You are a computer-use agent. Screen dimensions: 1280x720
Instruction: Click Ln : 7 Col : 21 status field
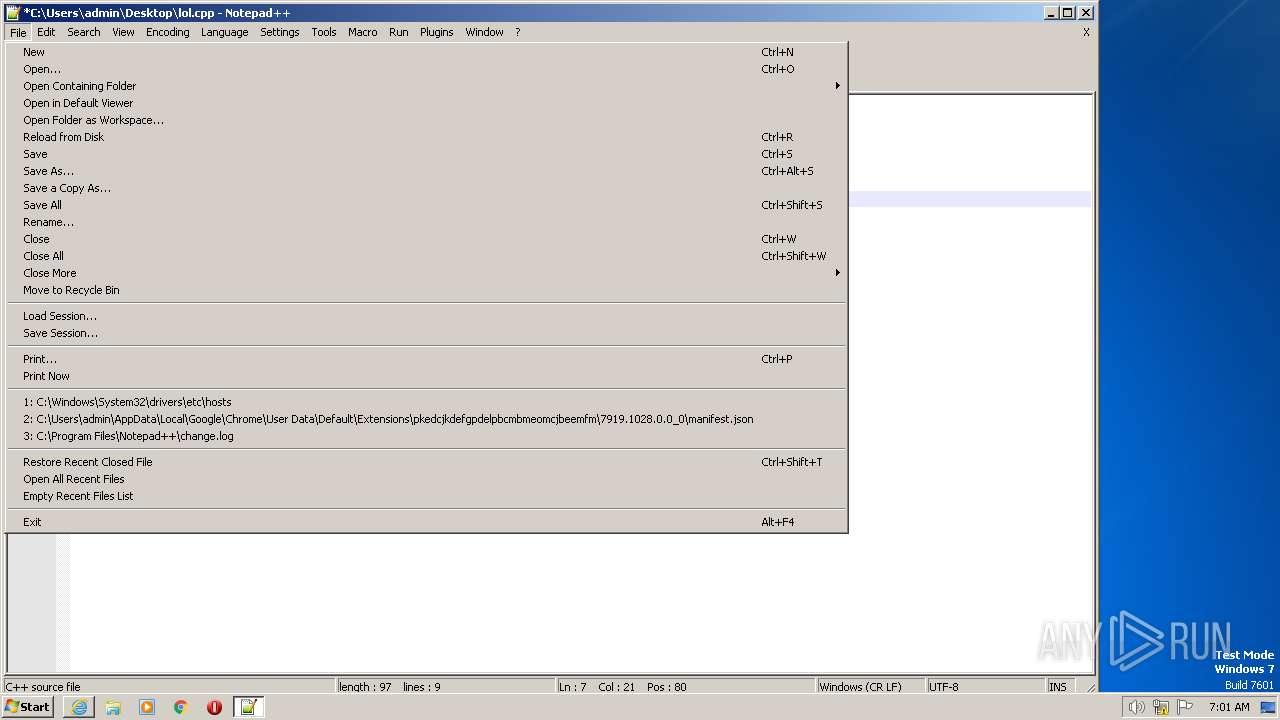click(x=685, y=687)
